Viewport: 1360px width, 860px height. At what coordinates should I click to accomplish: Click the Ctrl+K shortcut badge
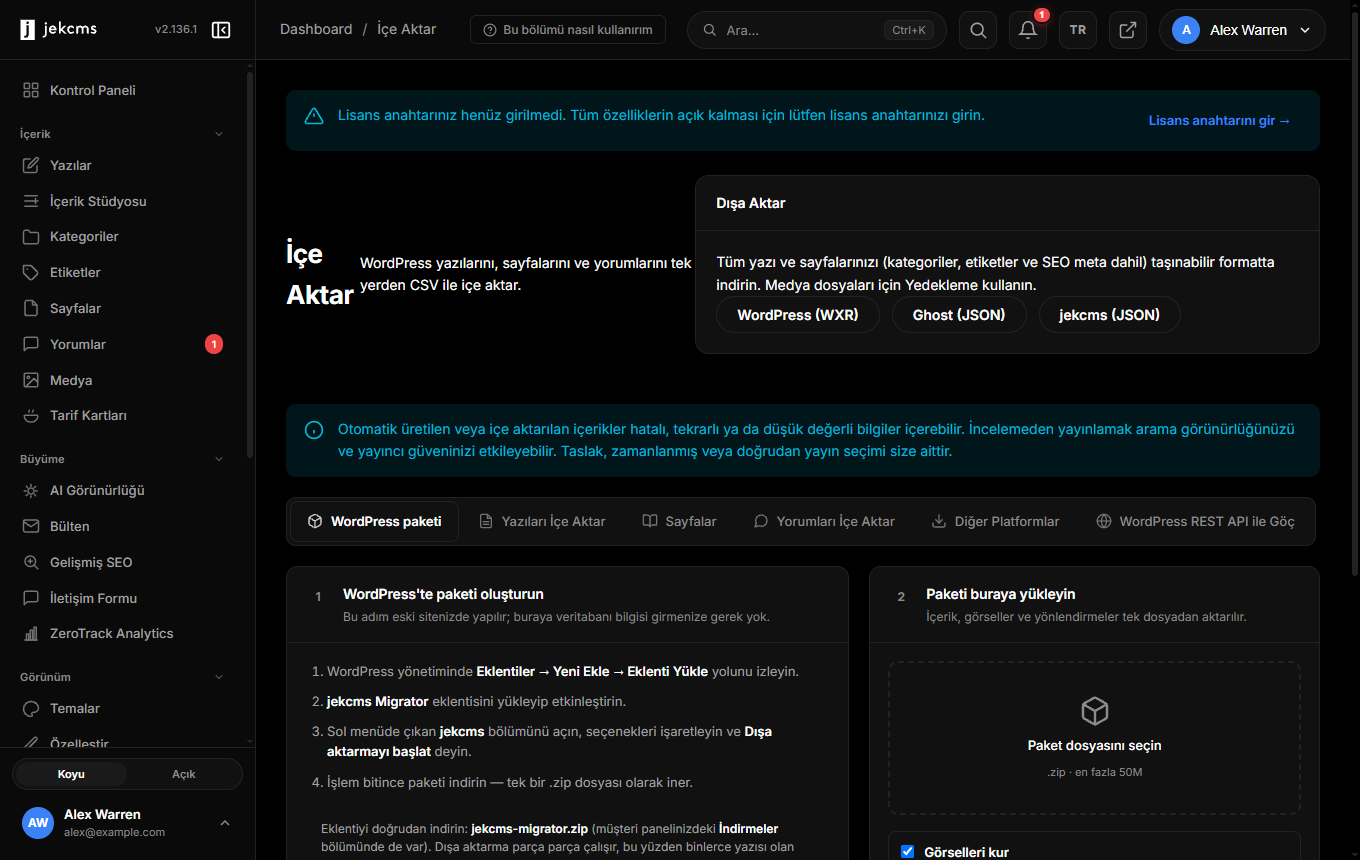tap(909, 30)
